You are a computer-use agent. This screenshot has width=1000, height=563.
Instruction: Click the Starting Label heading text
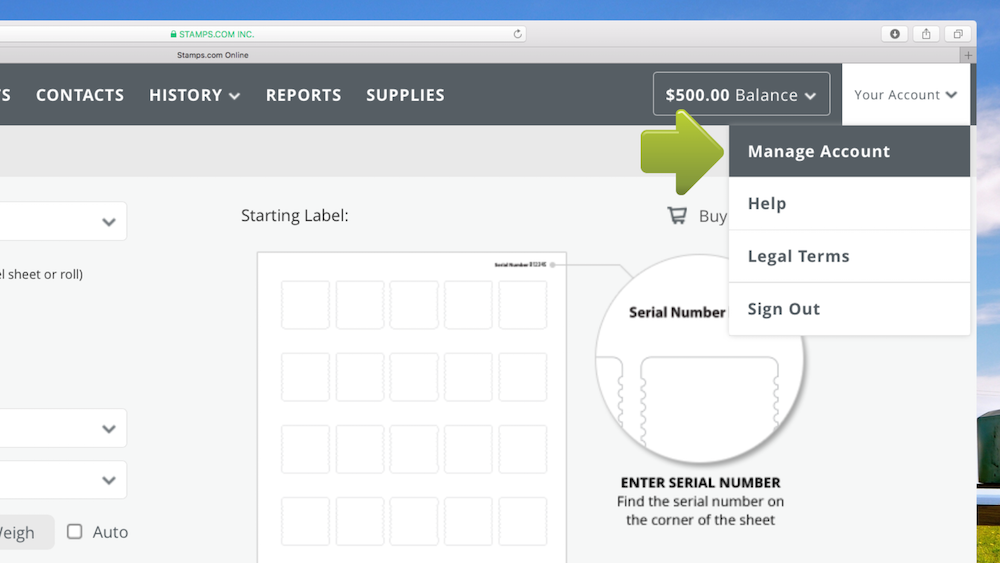point(295,216)
